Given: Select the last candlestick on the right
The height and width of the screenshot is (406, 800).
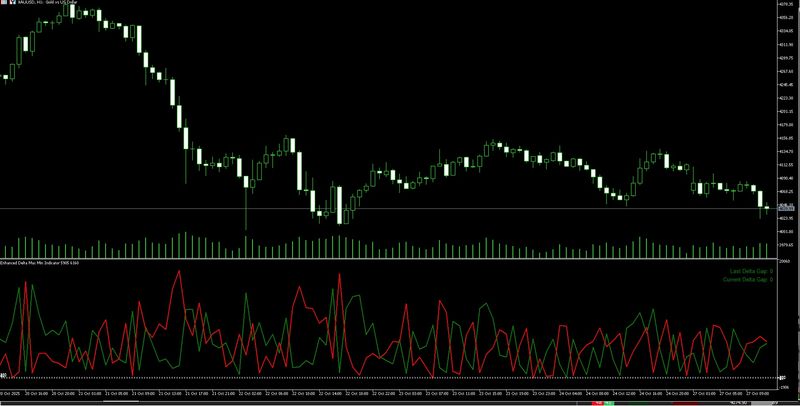Looking at the screenshot, I should point(767,207).
